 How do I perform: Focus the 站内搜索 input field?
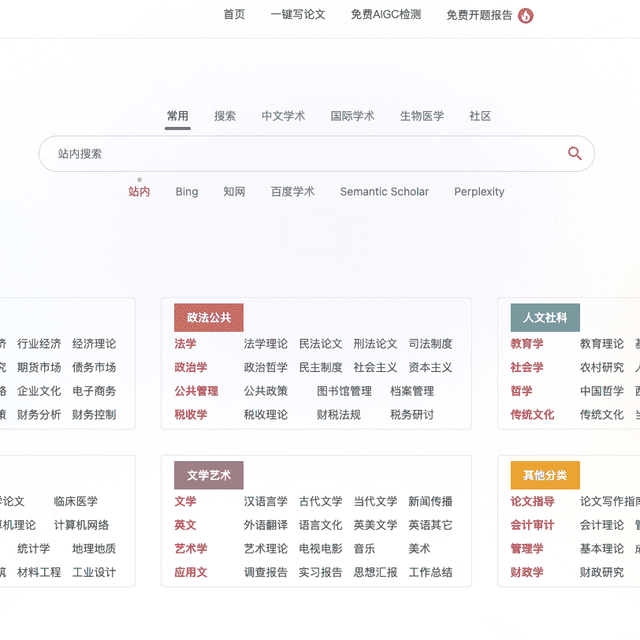pyautogui.click(x=316, y=154)
